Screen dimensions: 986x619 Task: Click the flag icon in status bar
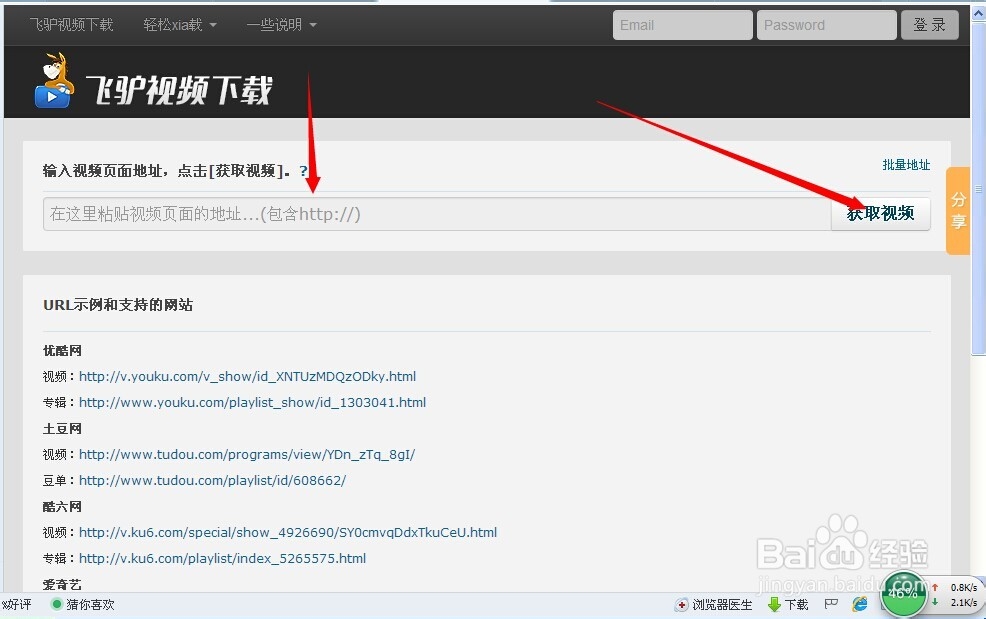click(x=831, y=604)
